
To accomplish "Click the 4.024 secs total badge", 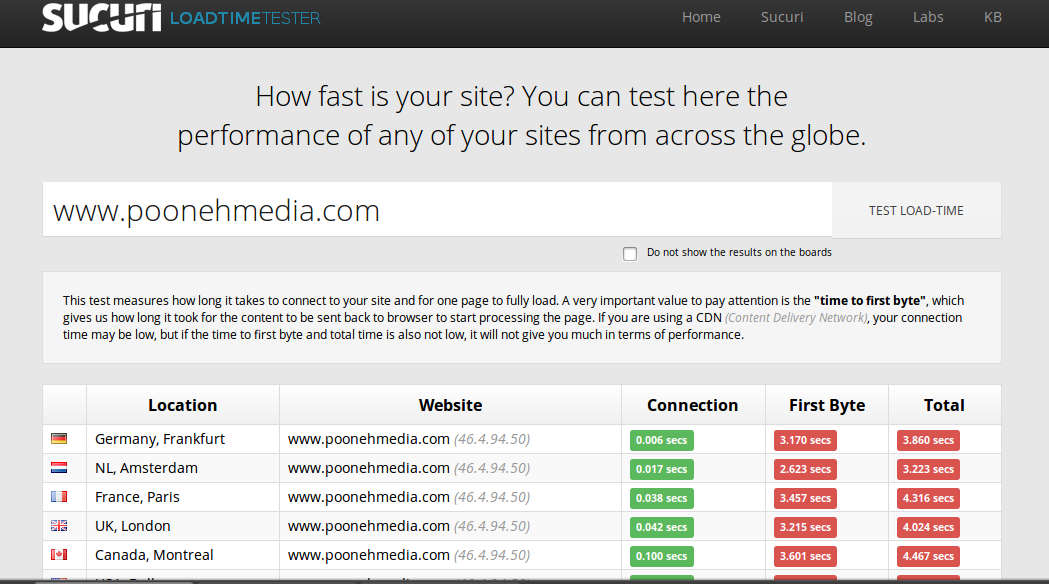I will coord(929,527).
